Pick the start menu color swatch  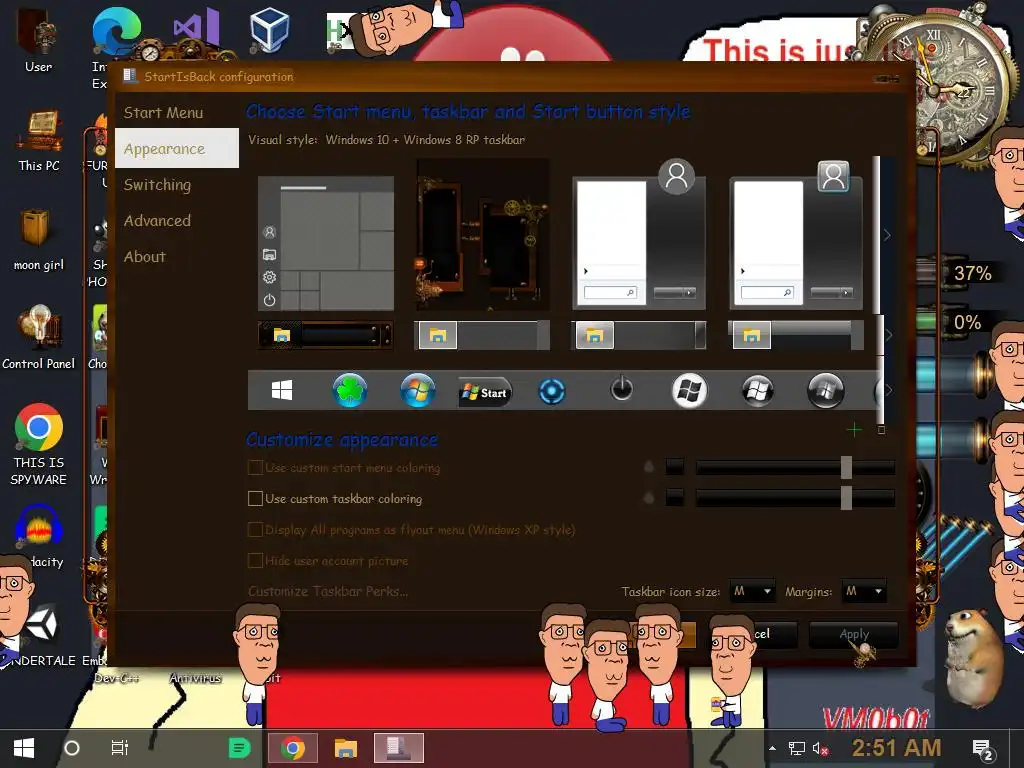click(x=675, y=467)
